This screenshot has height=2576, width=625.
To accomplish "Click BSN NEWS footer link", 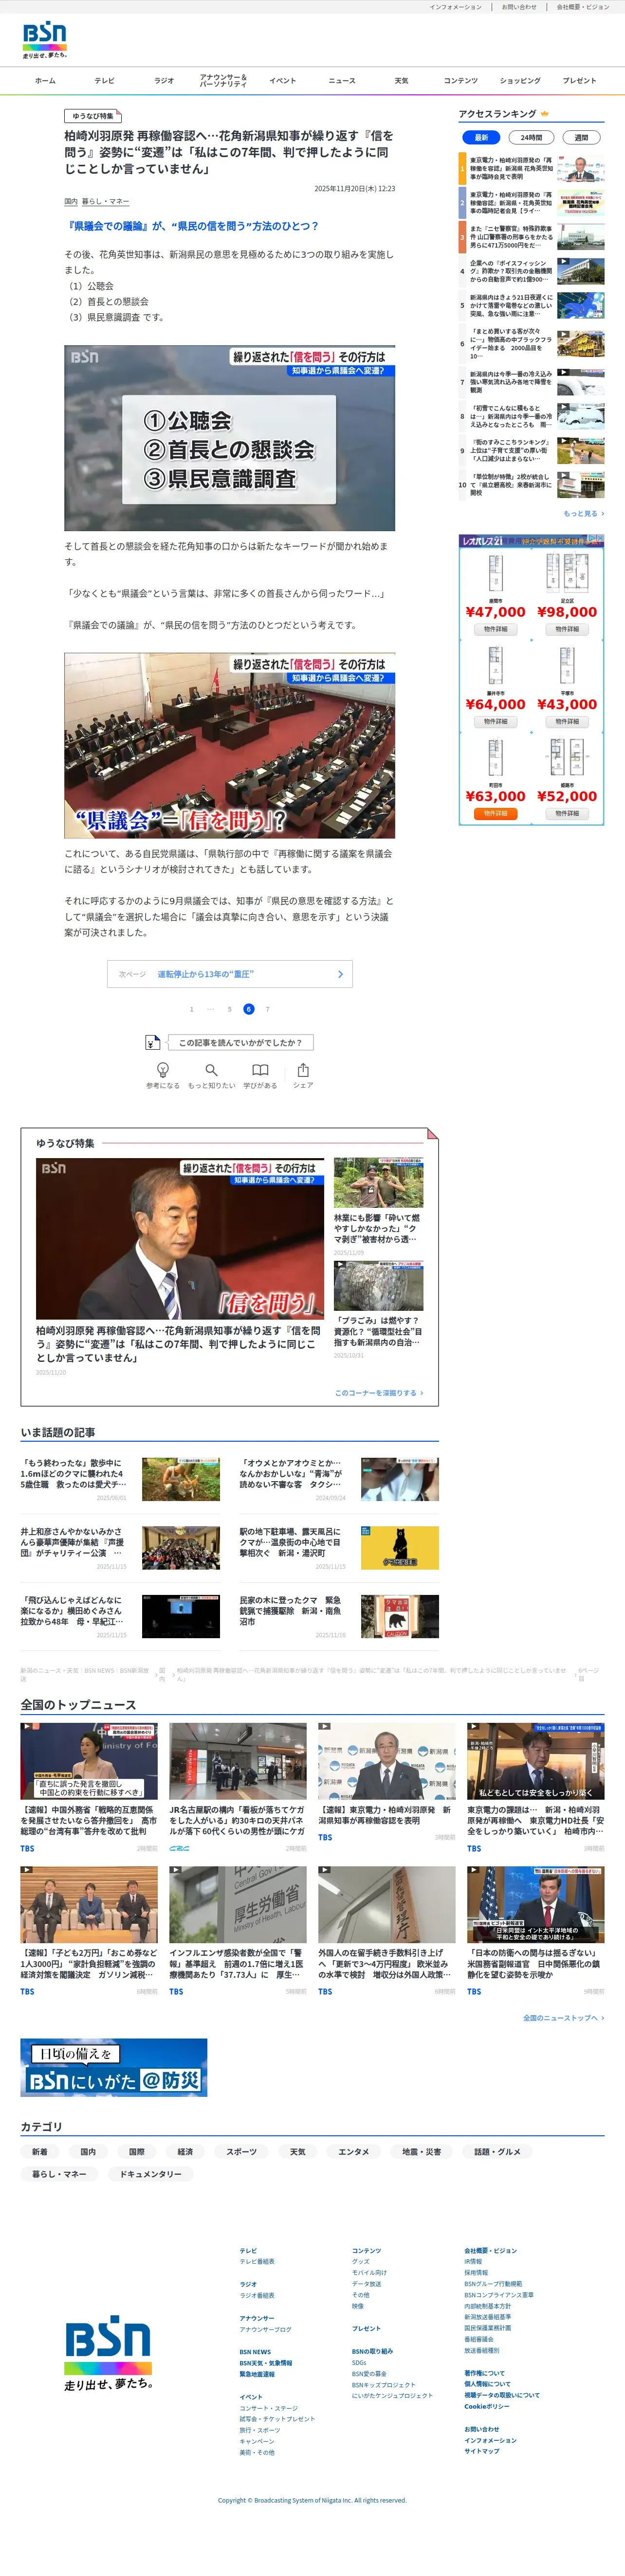I will (255, 2351).
